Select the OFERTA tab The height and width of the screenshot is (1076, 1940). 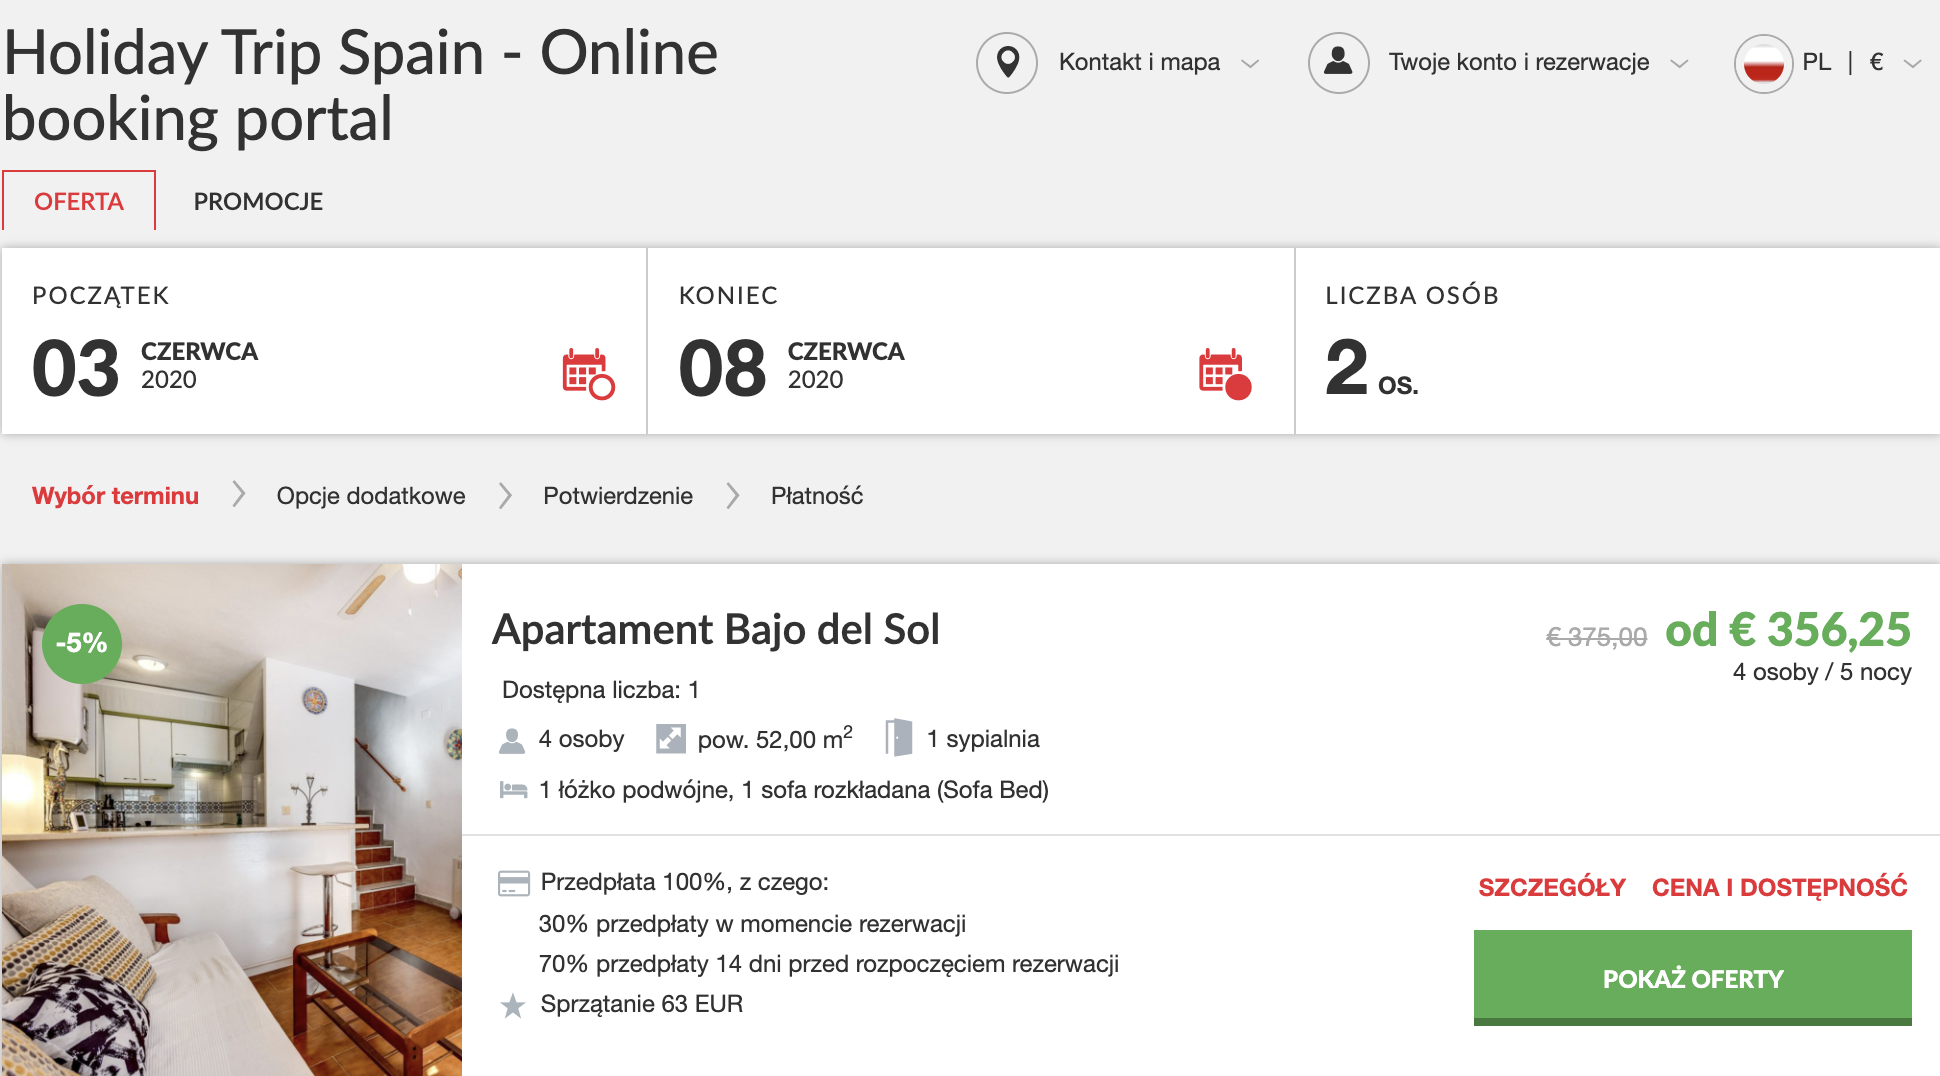[79, 201]
